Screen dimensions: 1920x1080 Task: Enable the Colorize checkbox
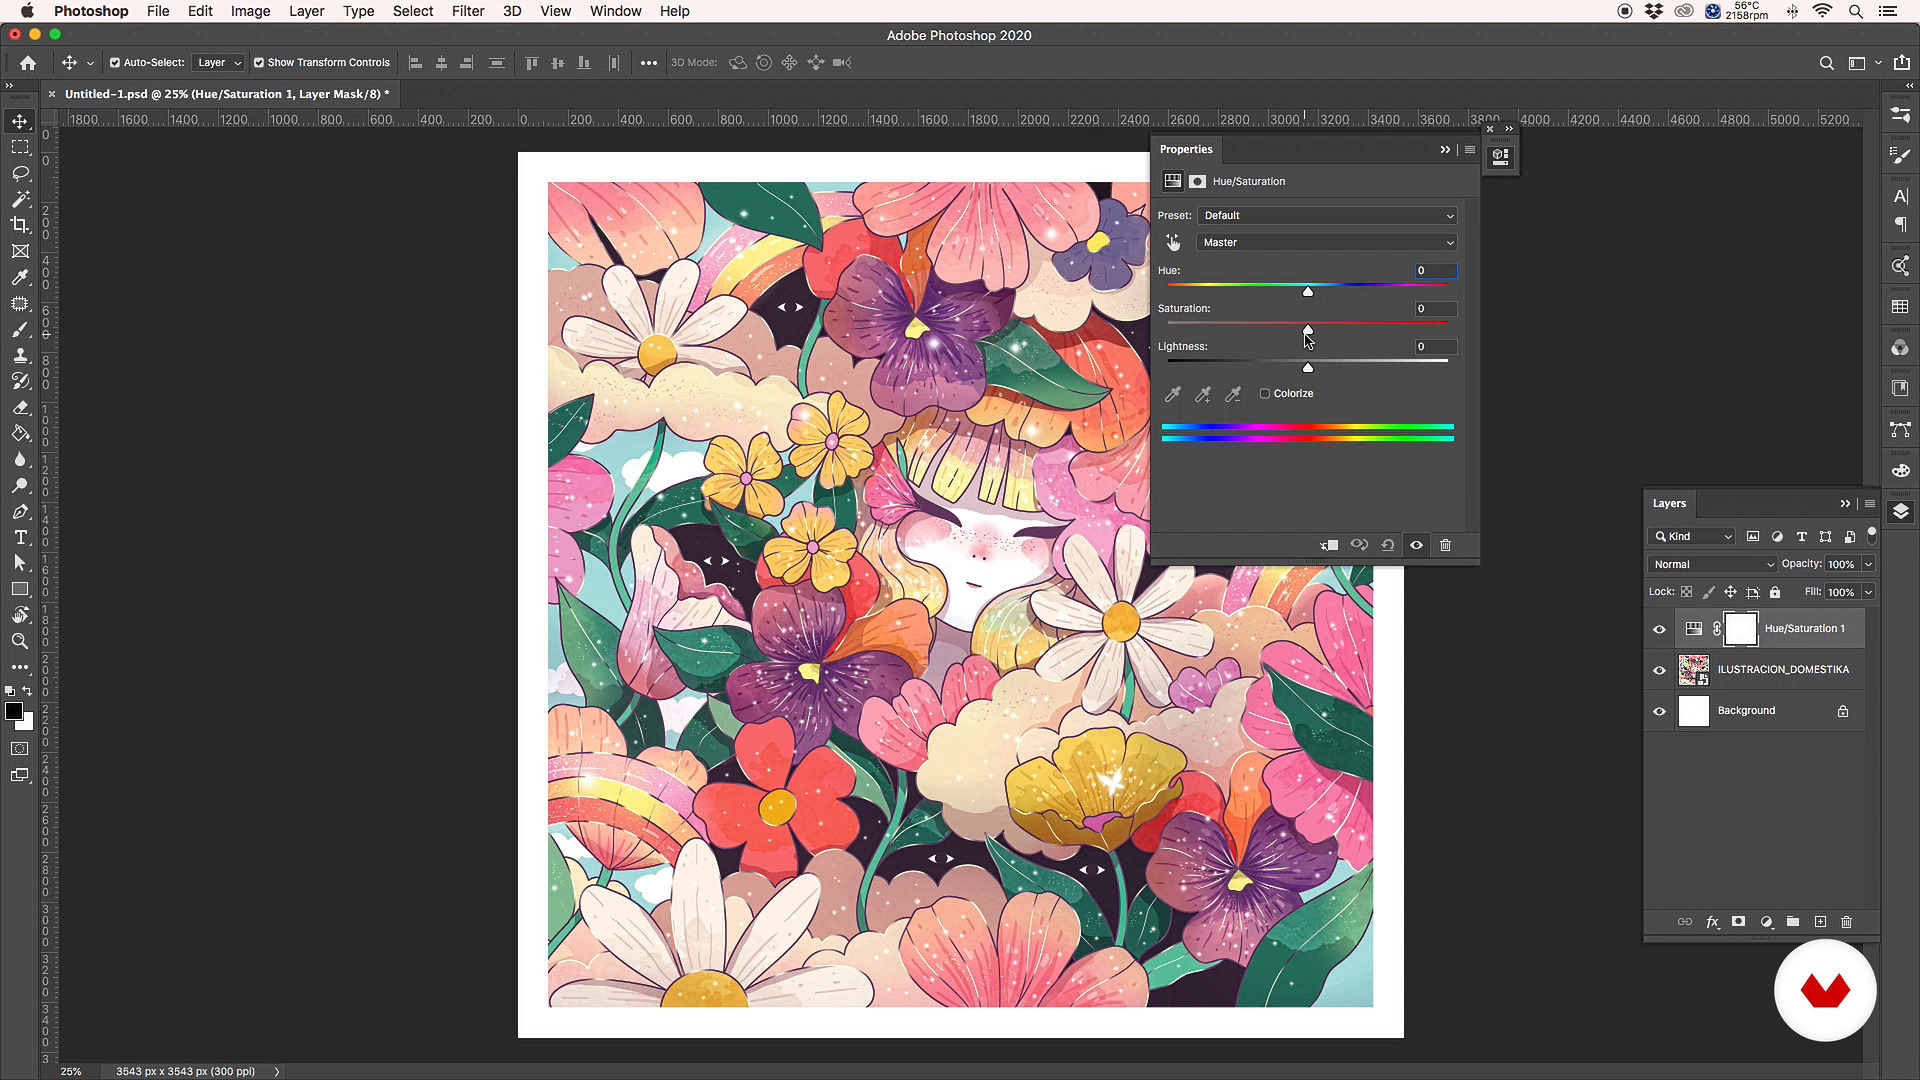pyautogui.click(x=1265, y=393)
